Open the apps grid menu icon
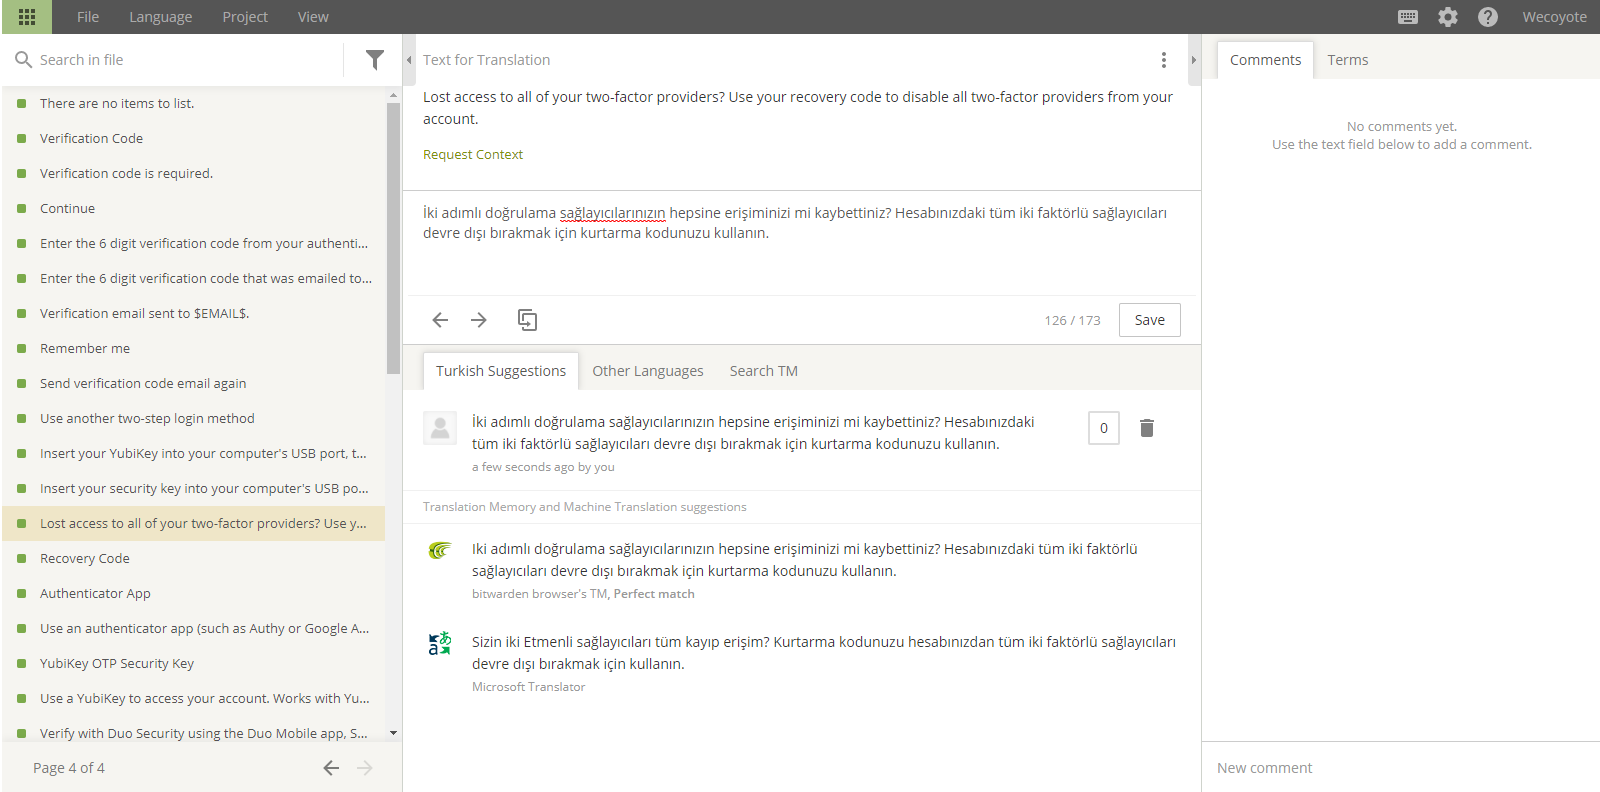Screen dimensions: 1600x792 (27, 17)
